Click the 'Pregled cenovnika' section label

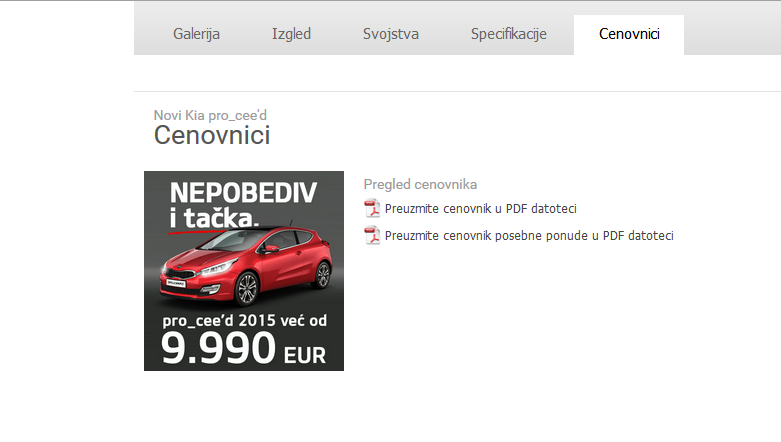[x=420, y=184]
